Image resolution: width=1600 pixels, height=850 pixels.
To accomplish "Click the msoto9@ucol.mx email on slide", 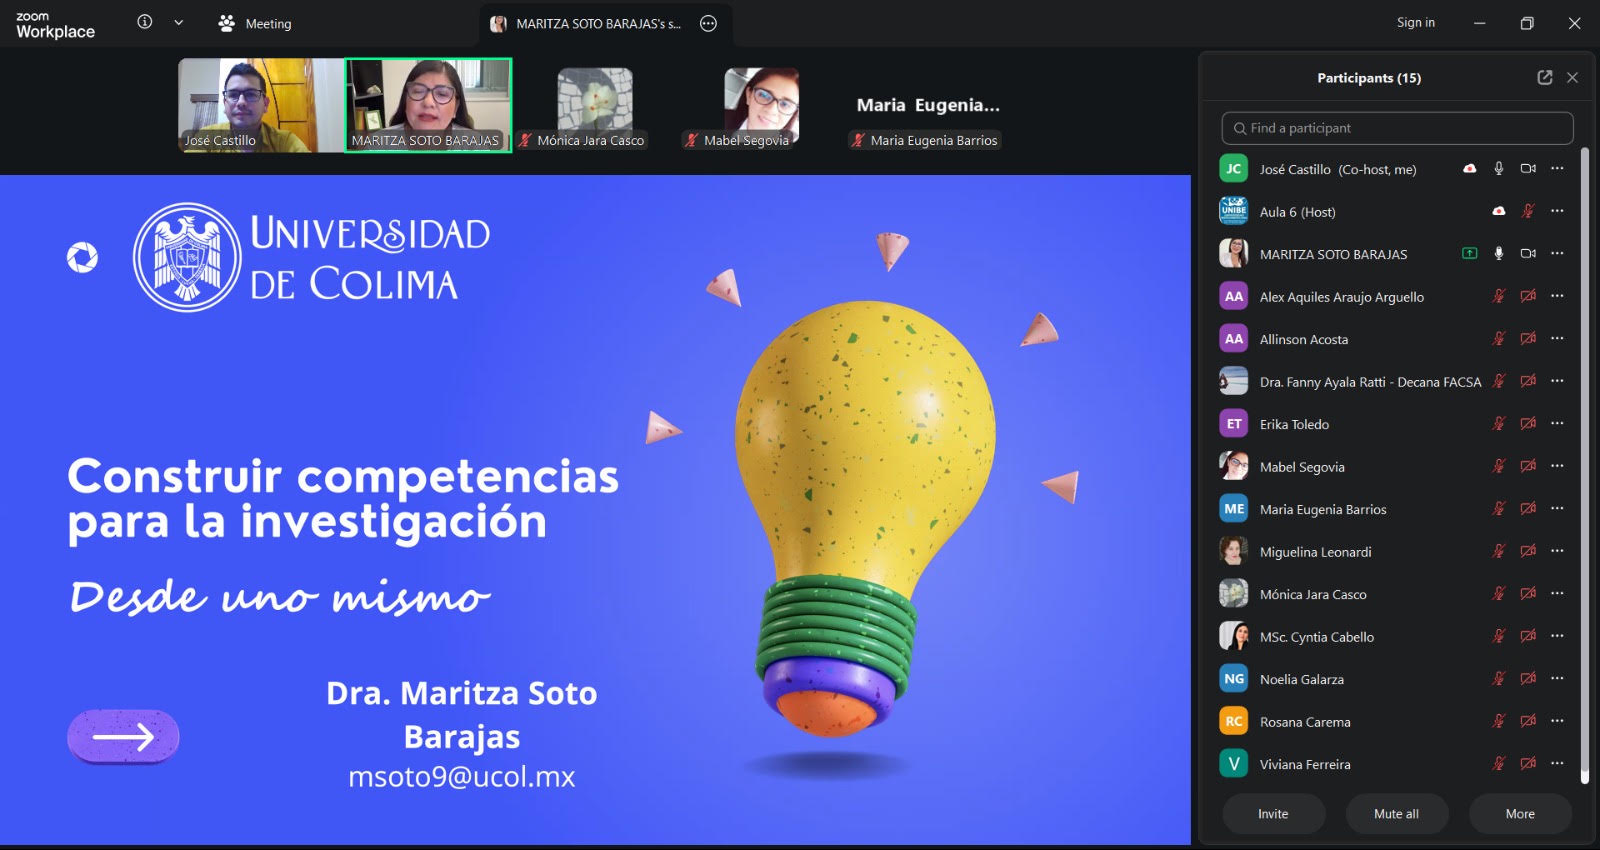I will pyautogui.click(x=461, y=777).
